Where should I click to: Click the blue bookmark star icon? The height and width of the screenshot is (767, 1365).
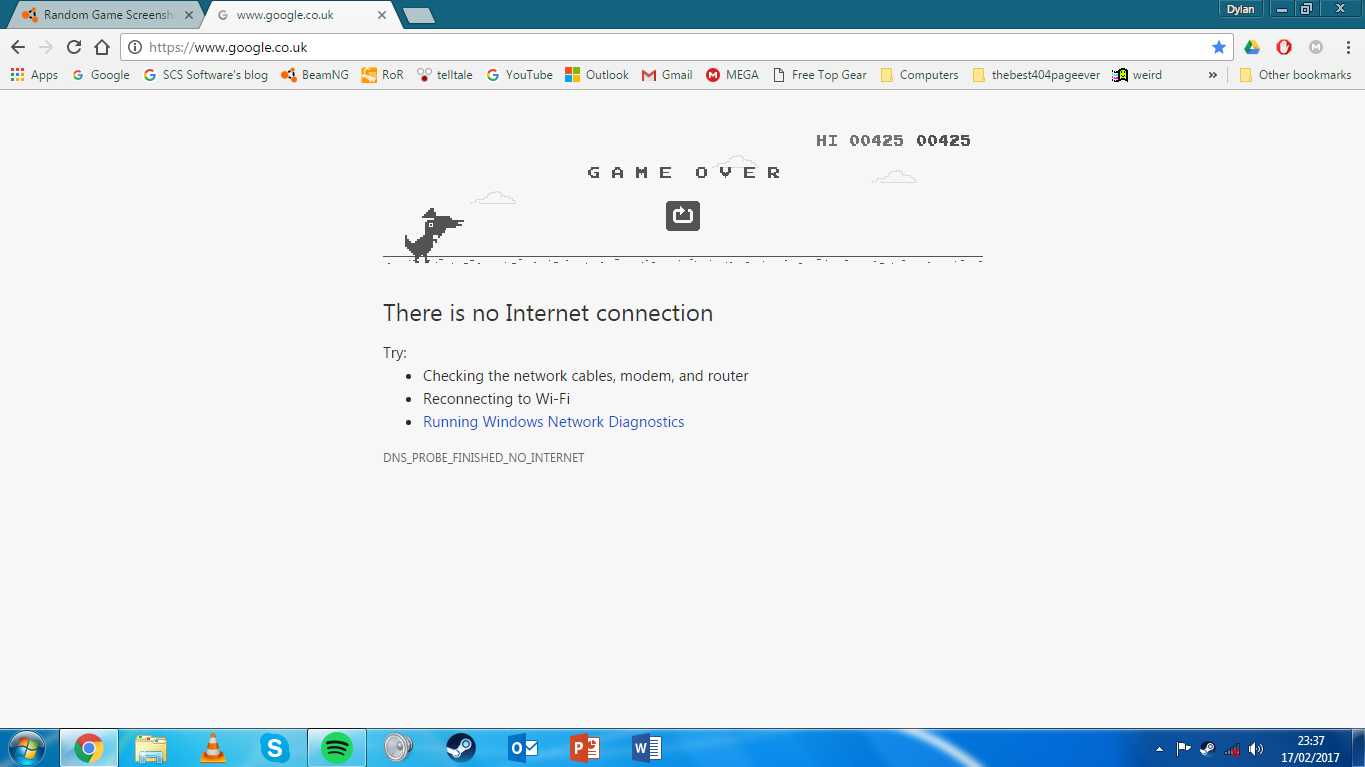(1218, 47)
